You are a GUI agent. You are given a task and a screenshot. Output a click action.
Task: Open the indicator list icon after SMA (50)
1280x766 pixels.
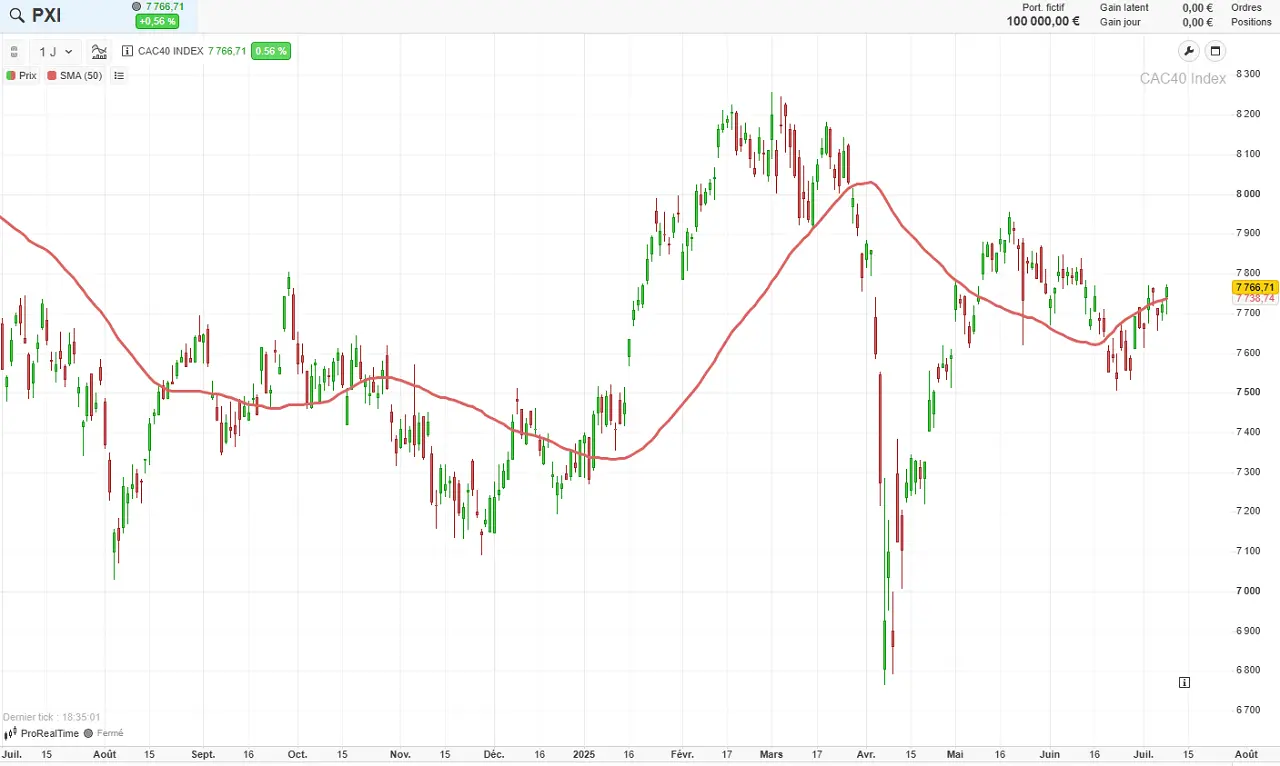tap(119, 75)
